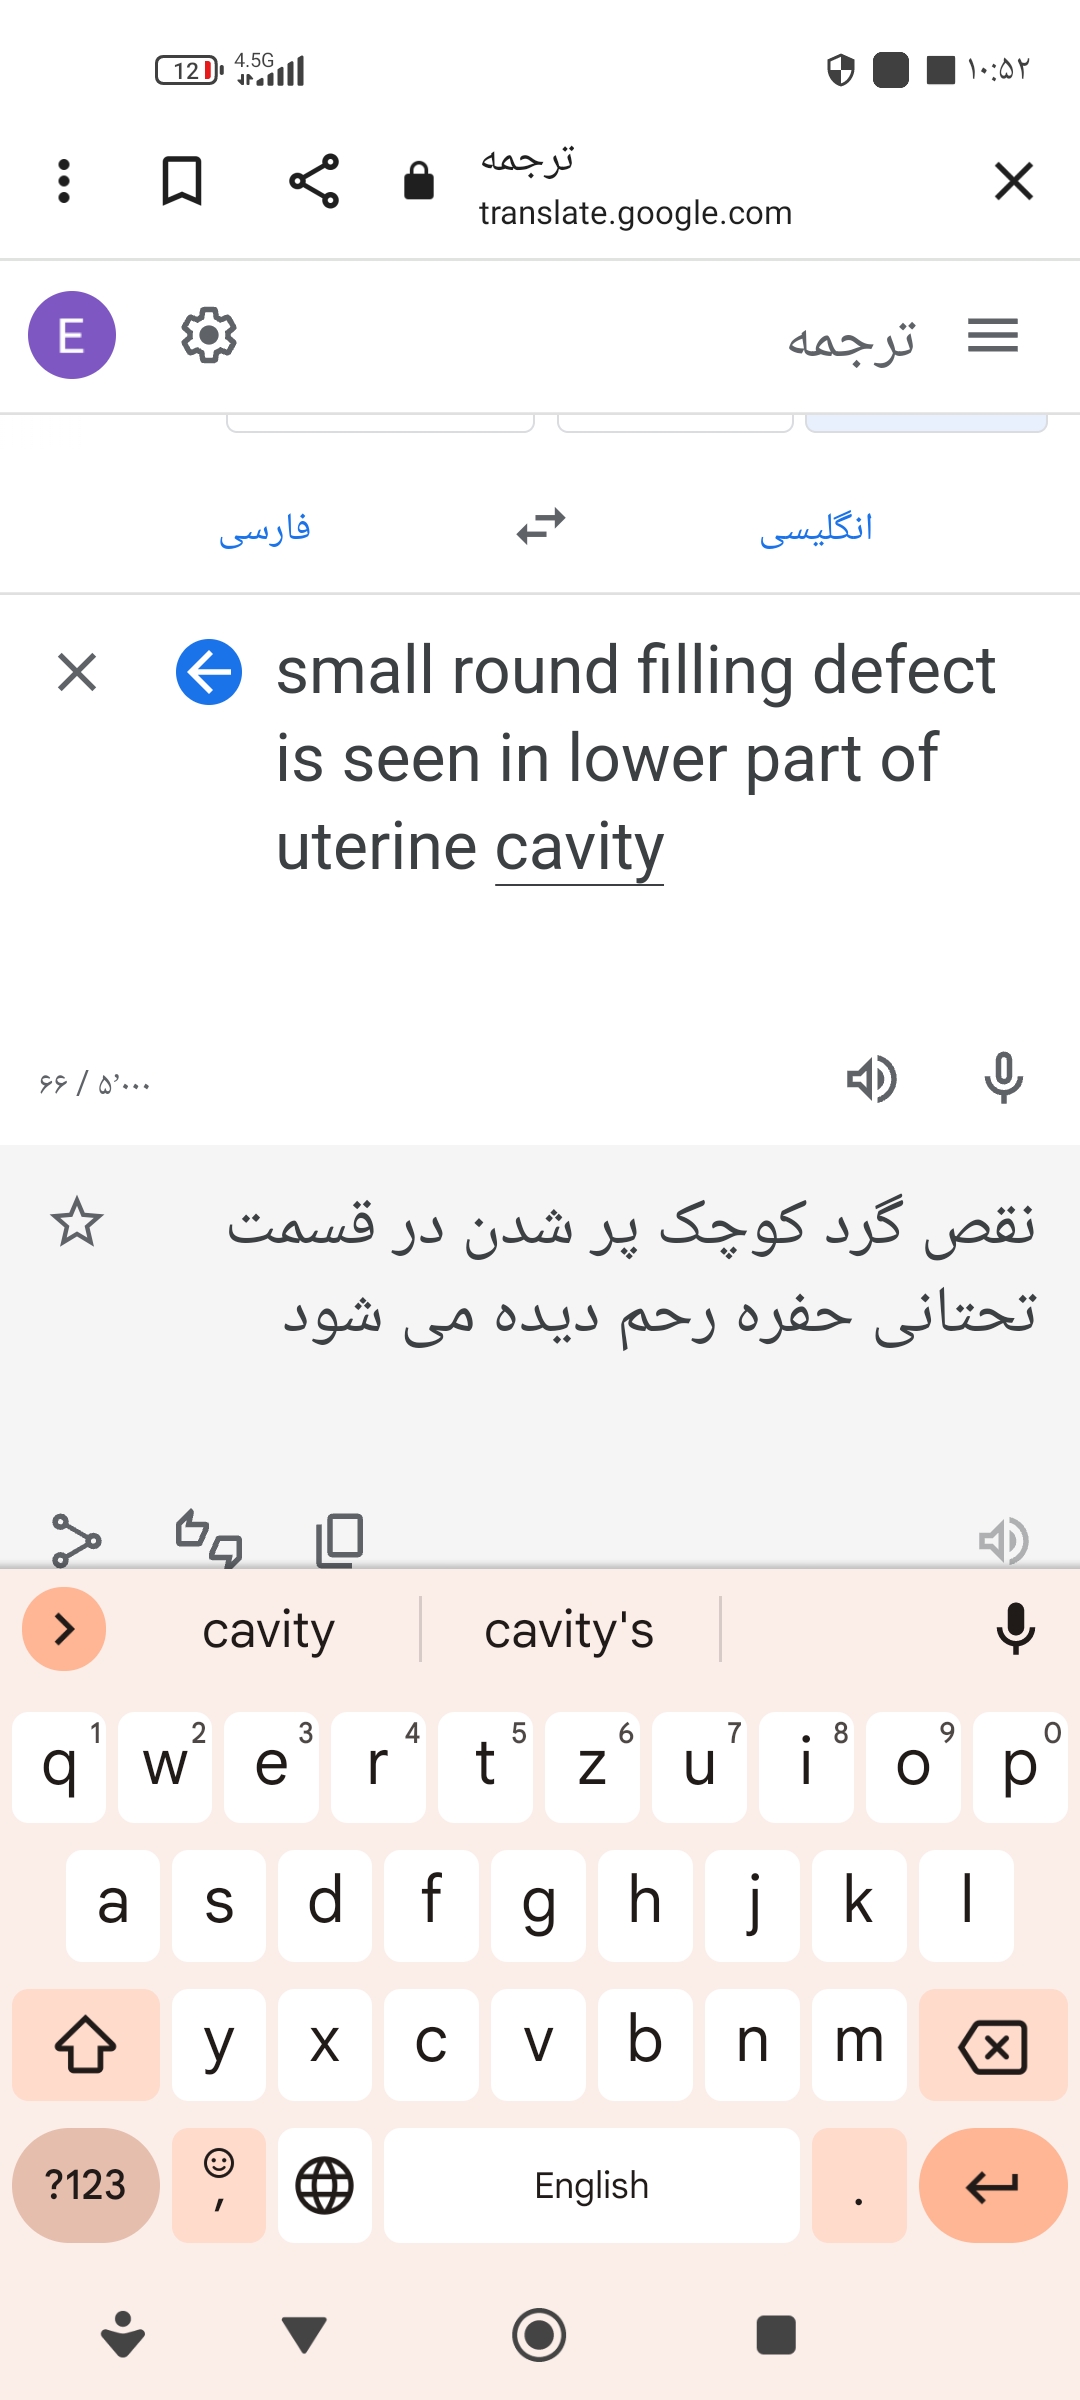Image resolution: width=1080 pixels, height=2400 pixels.
Task: Listen to the English source text
Action: click(x=871, y=1079)
